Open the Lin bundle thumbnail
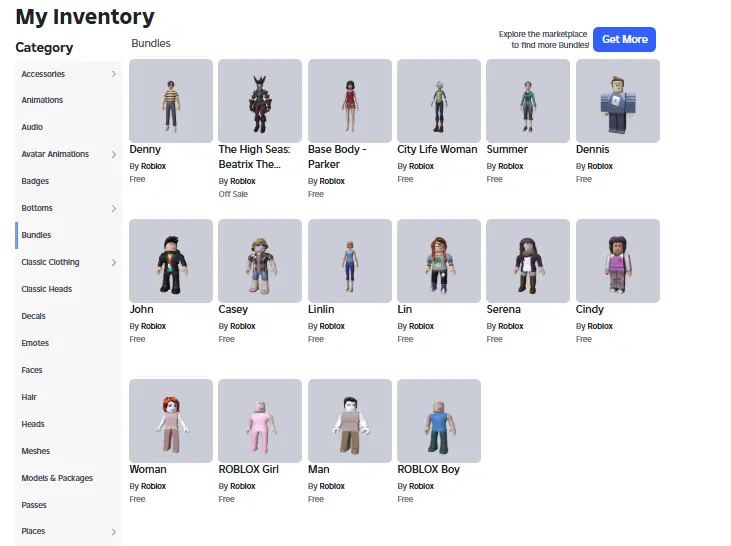Image resolution: width=731 pixels, height=546 pixels. (x=439, y=261)
